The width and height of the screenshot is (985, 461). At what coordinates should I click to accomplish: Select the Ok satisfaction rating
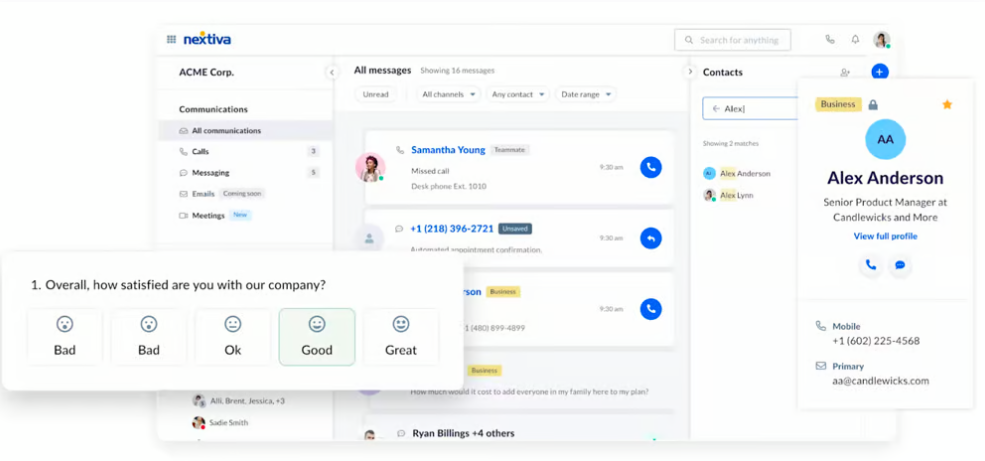(x=233, y=337)
